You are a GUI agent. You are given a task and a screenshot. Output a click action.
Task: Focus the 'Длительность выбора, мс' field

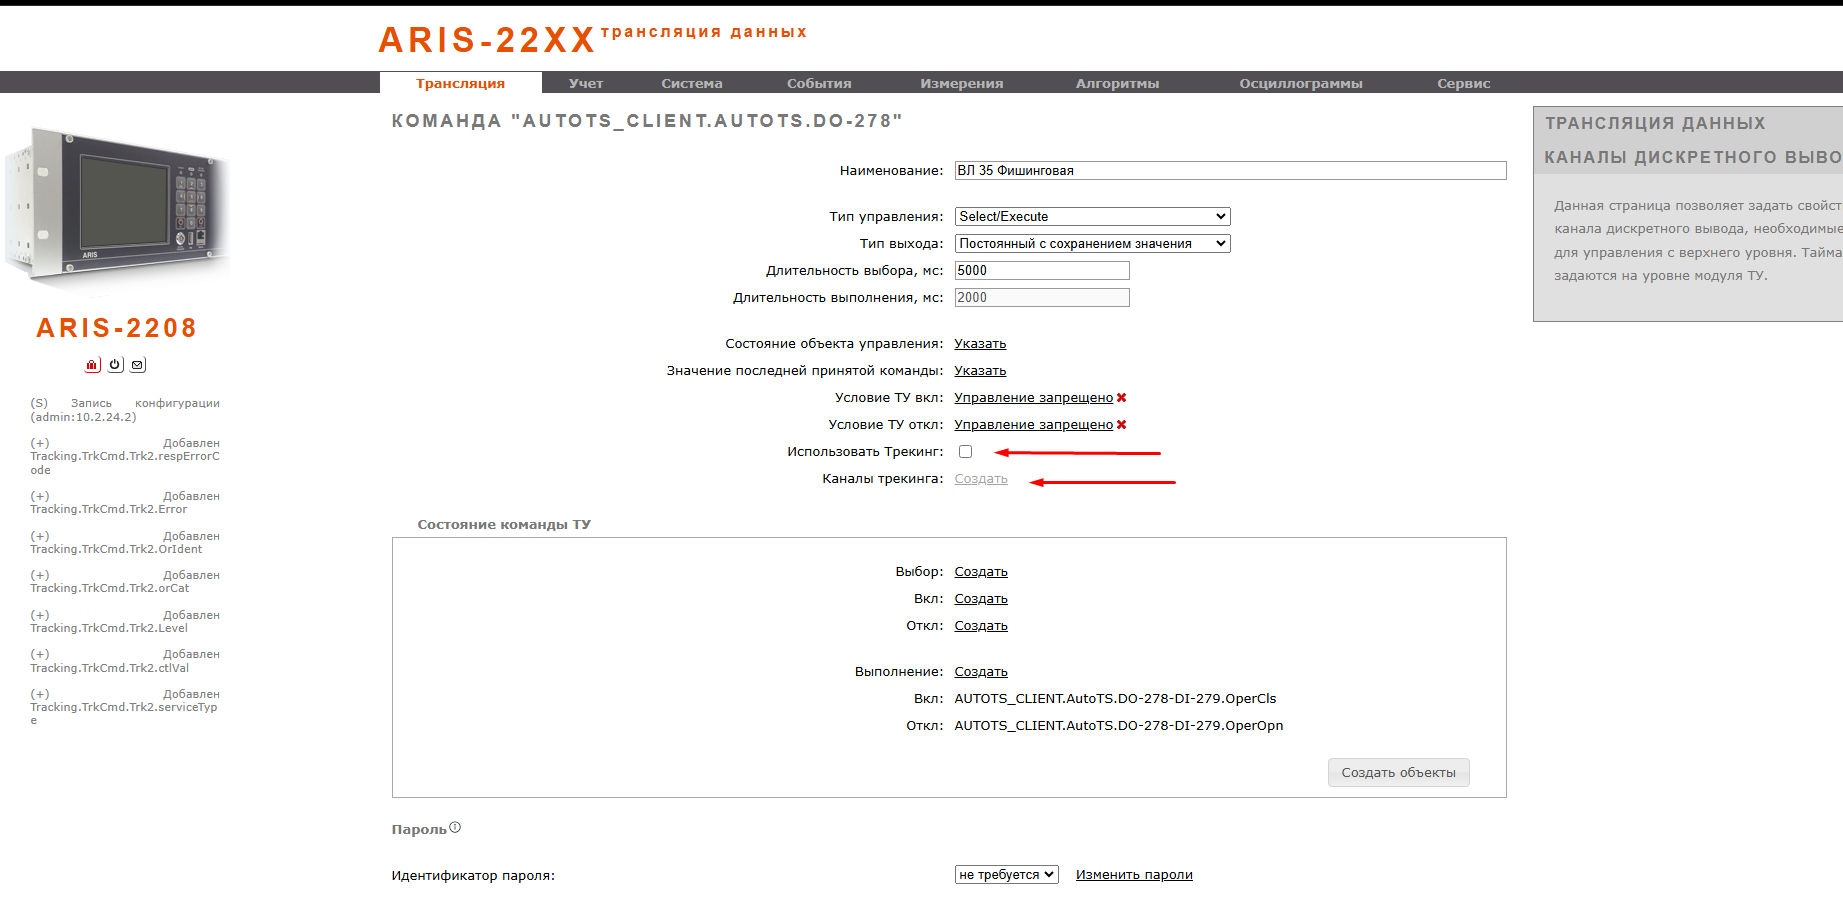point(1042,271)
